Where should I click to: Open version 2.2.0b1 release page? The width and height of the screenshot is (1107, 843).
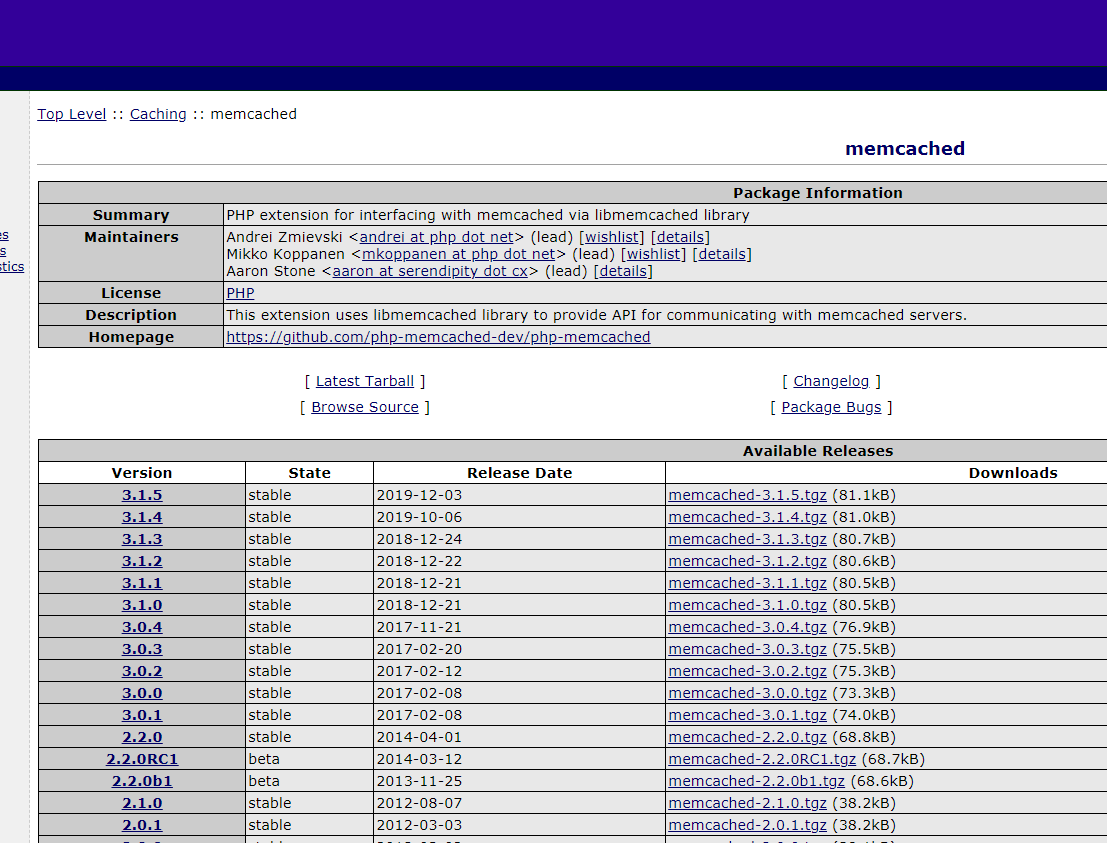coord(142,781)
